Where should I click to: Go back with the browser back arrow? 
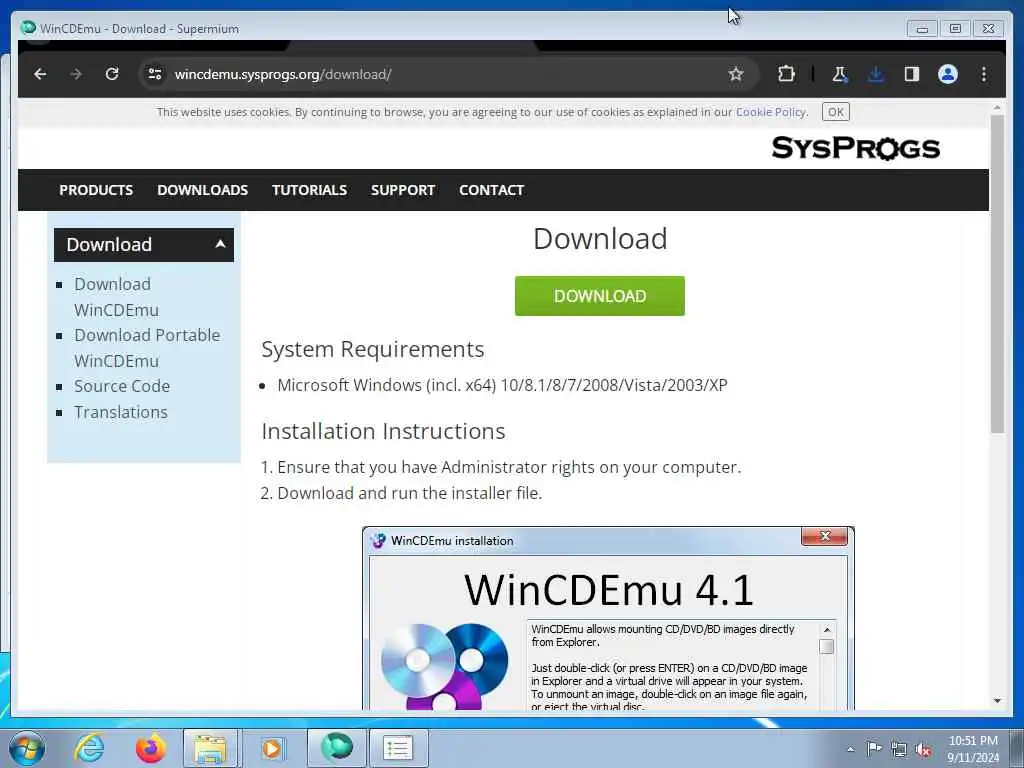pos(40,74)
